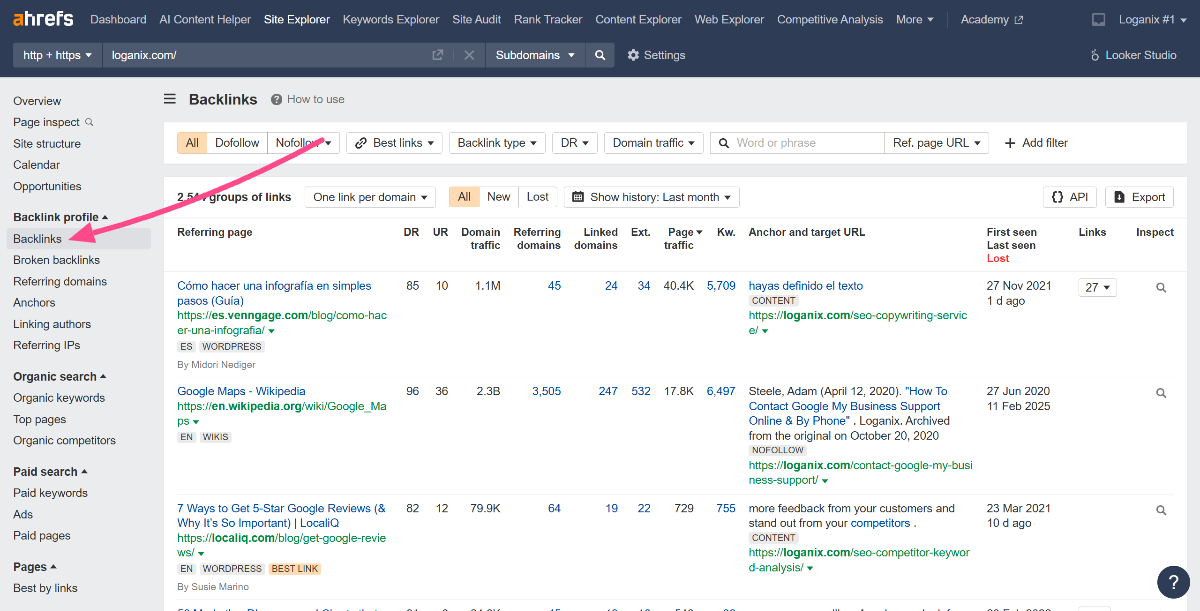
Task: Open the http + https protocol dropdown
Action: pyautogui.click(x=58, y=55)
